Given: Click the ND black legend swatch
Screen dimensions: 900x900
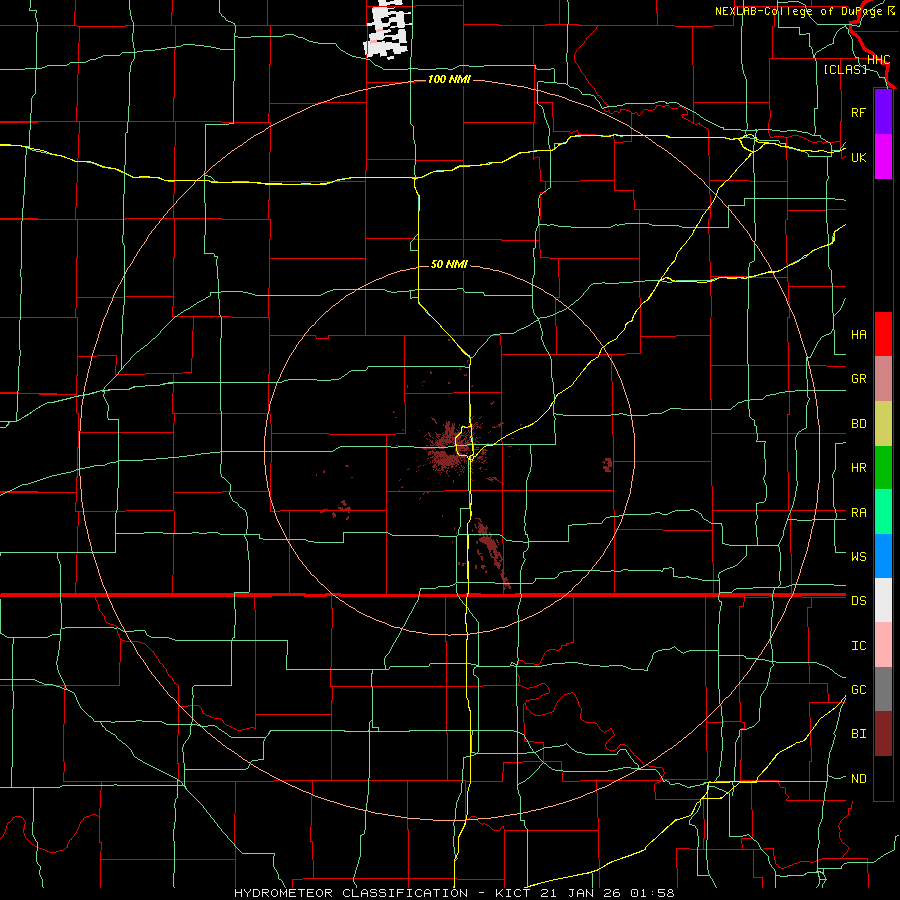Looking at the screenshot, I should coord(883,778).
